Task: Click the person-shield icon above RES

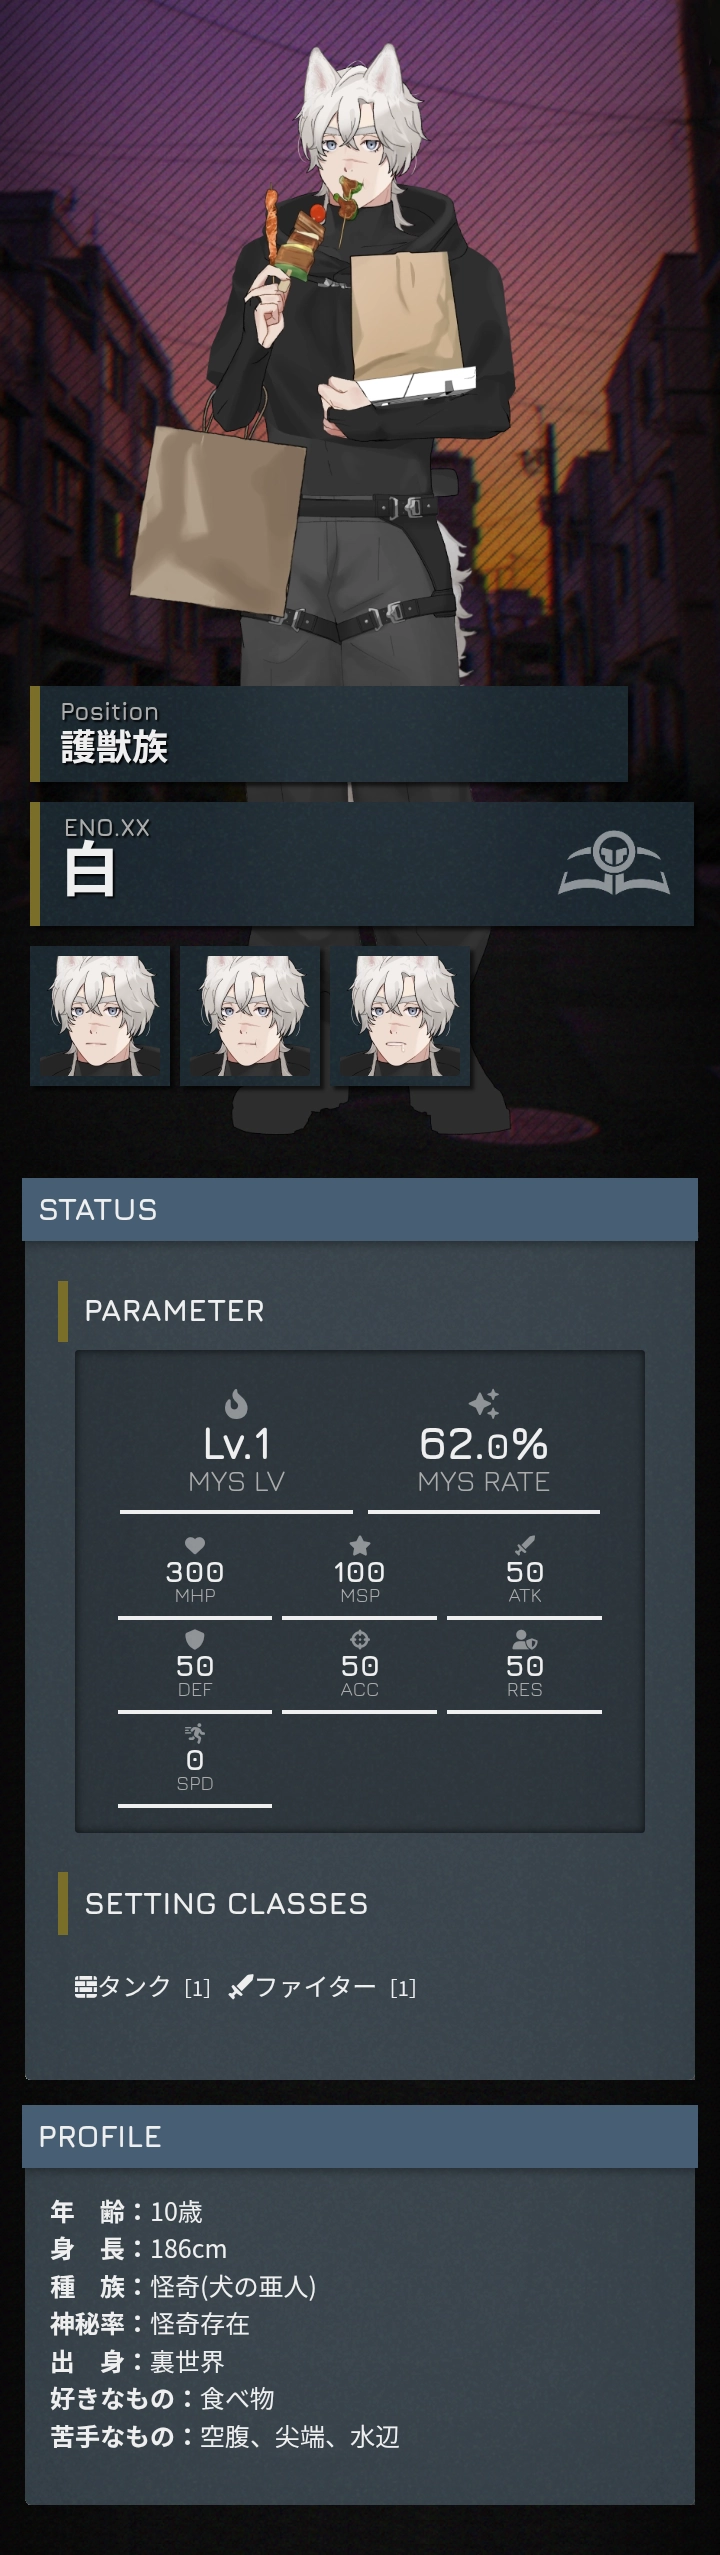Action: [525, 1639]
